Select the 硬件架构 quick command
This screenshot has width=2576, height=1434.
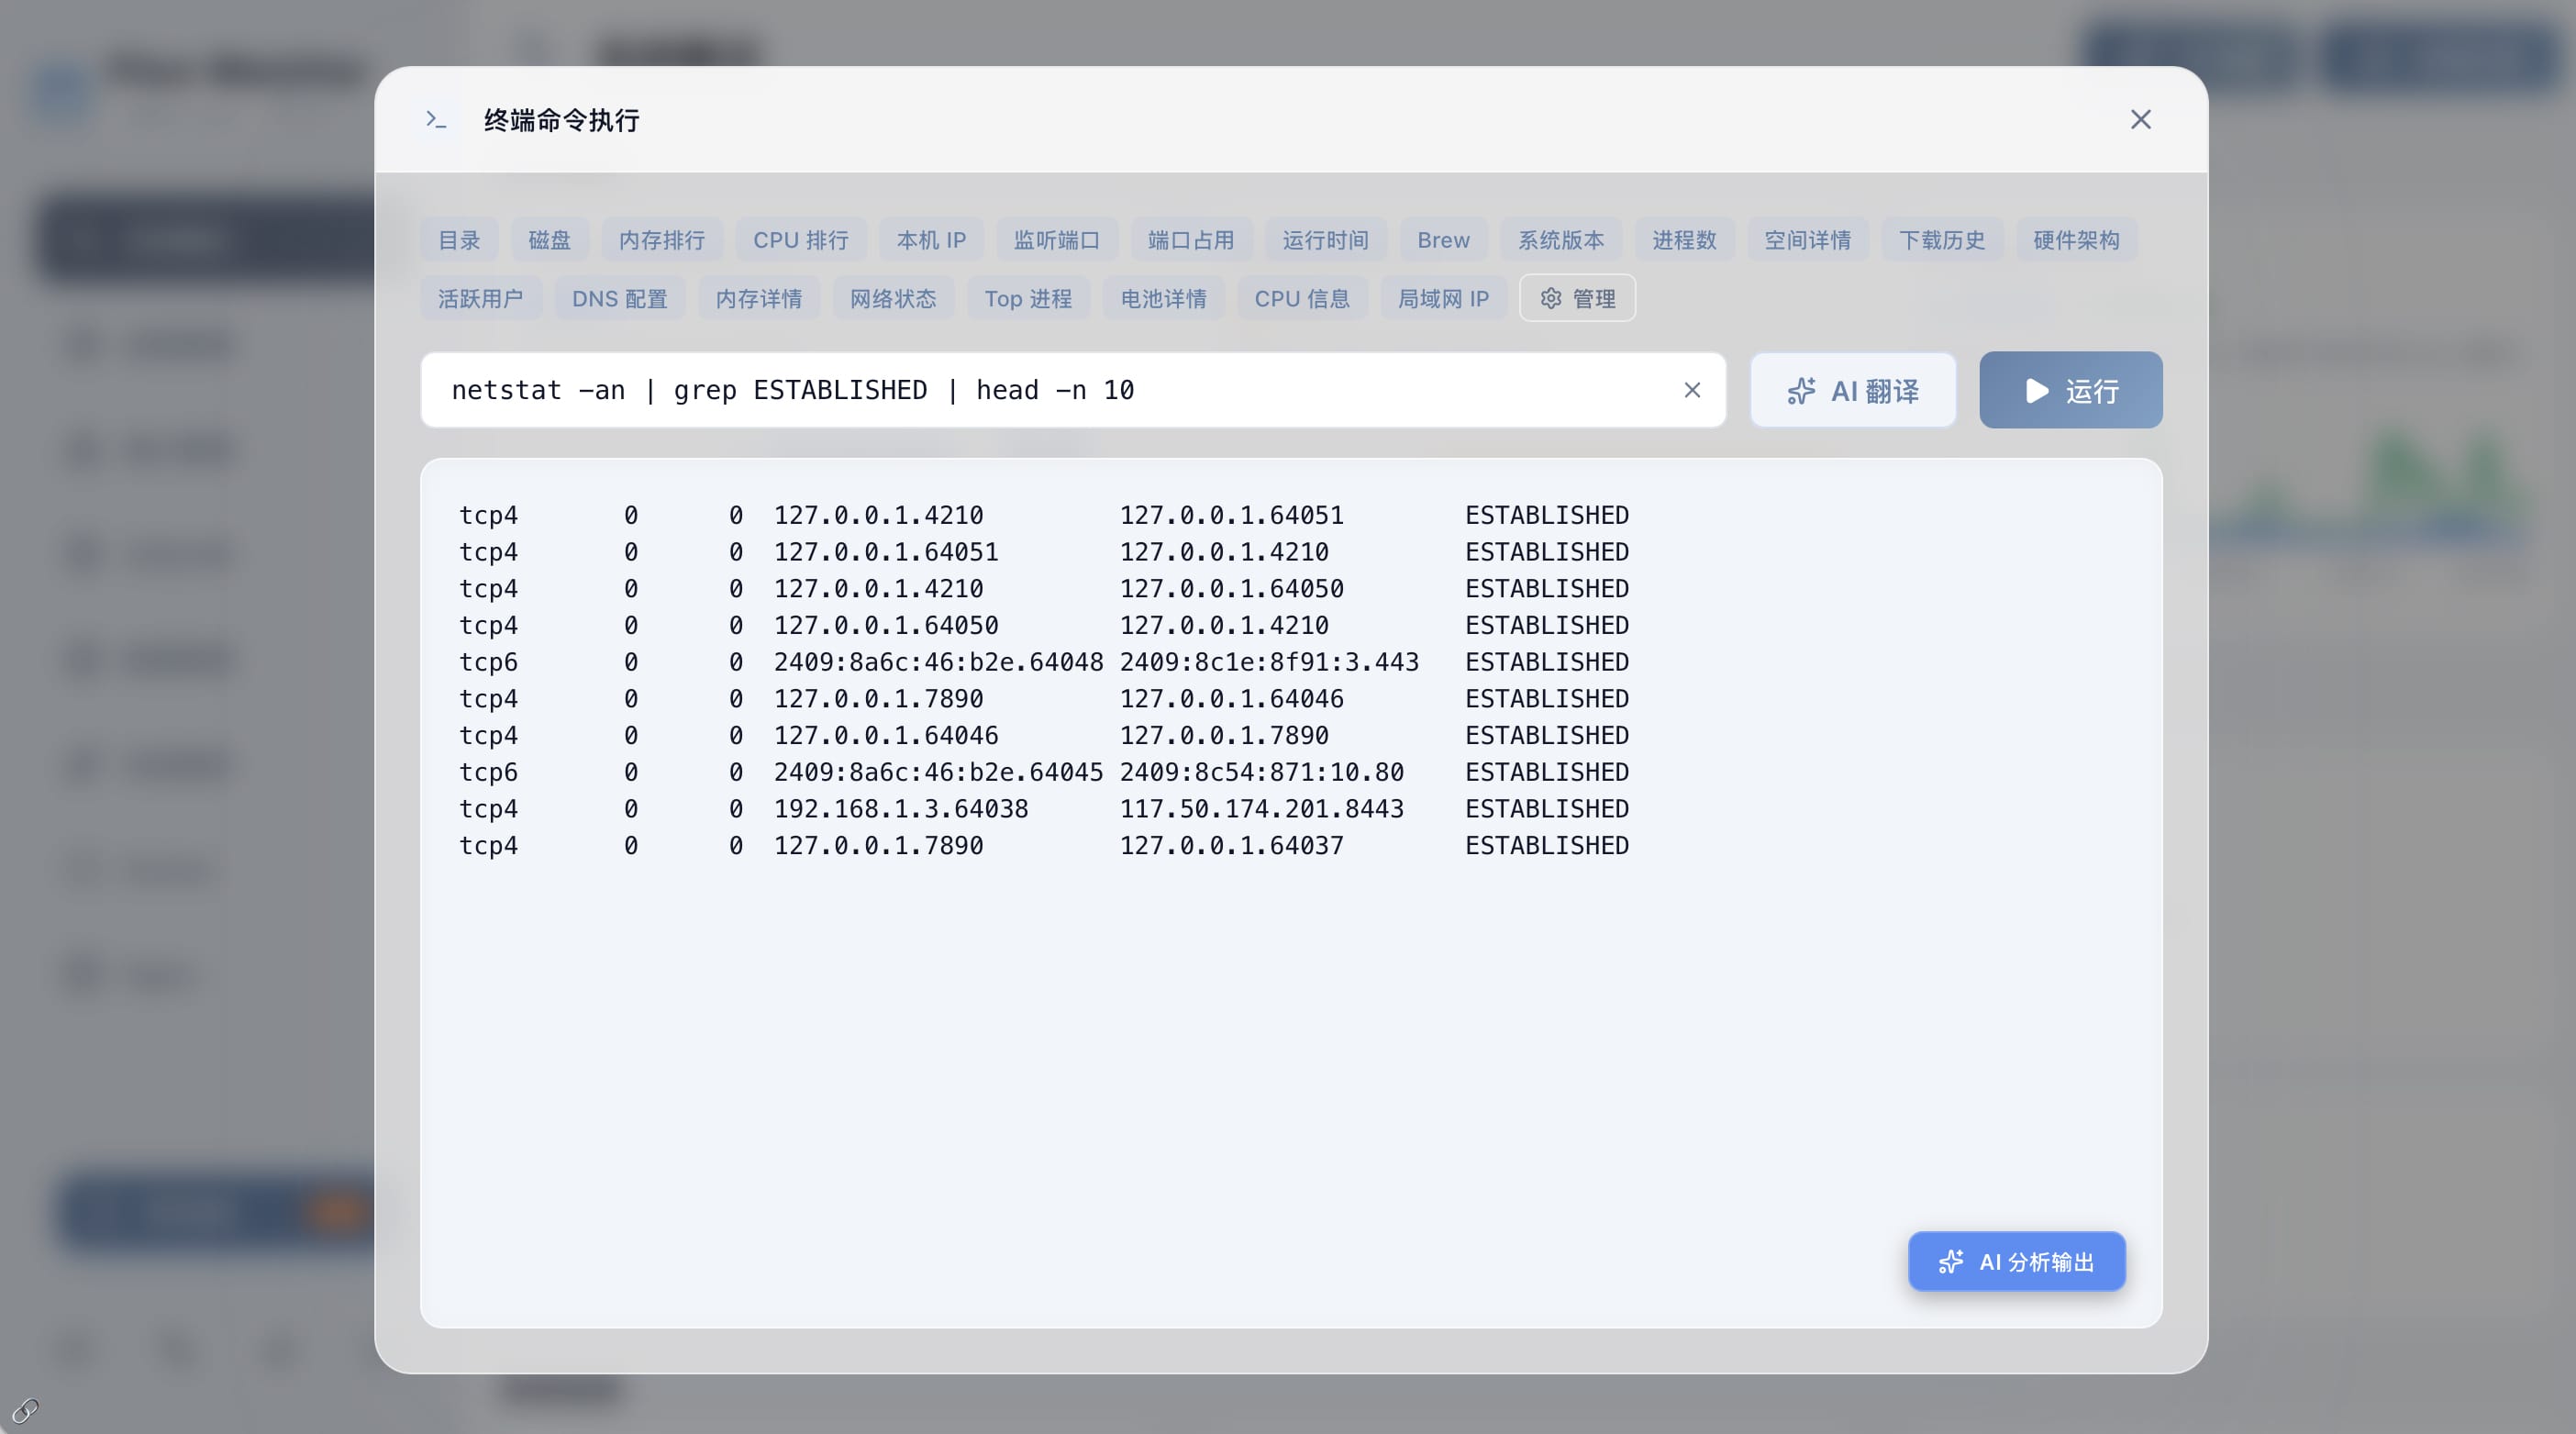(x=2076, y=240)
